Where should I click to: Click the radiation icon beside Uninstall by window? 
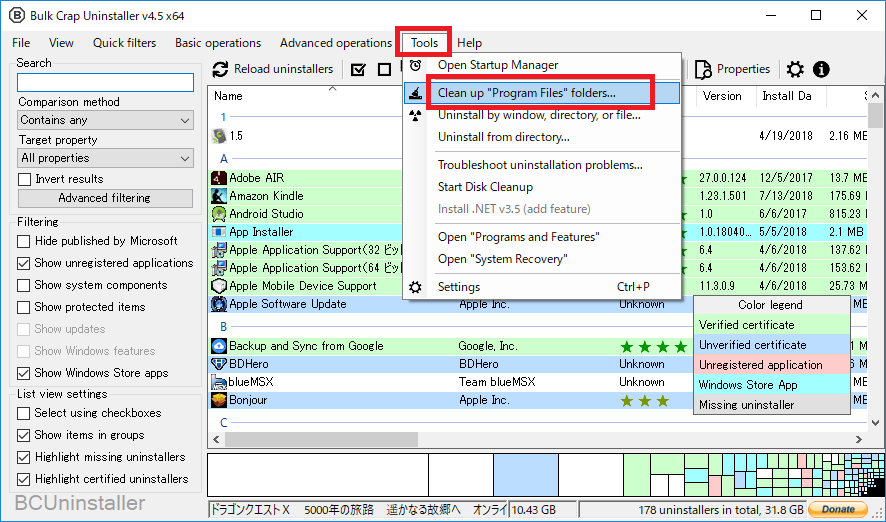pos(415,116)
